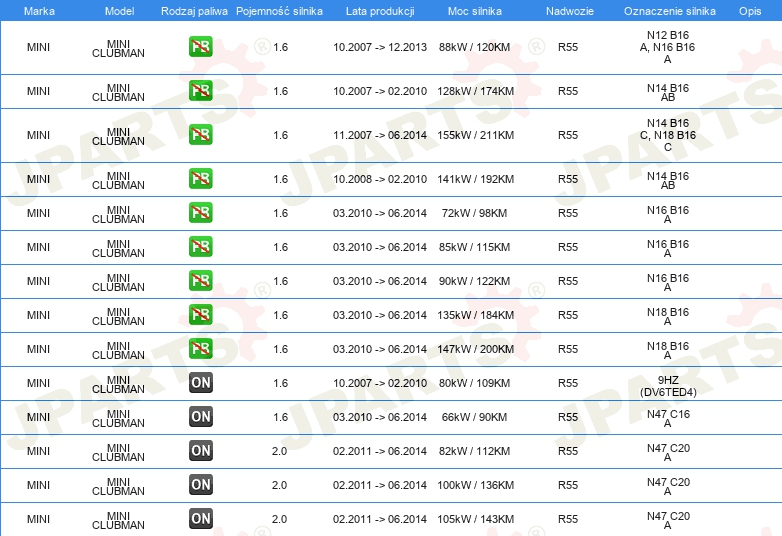Select the 105kW / 143KM power cell

[475, 519]
